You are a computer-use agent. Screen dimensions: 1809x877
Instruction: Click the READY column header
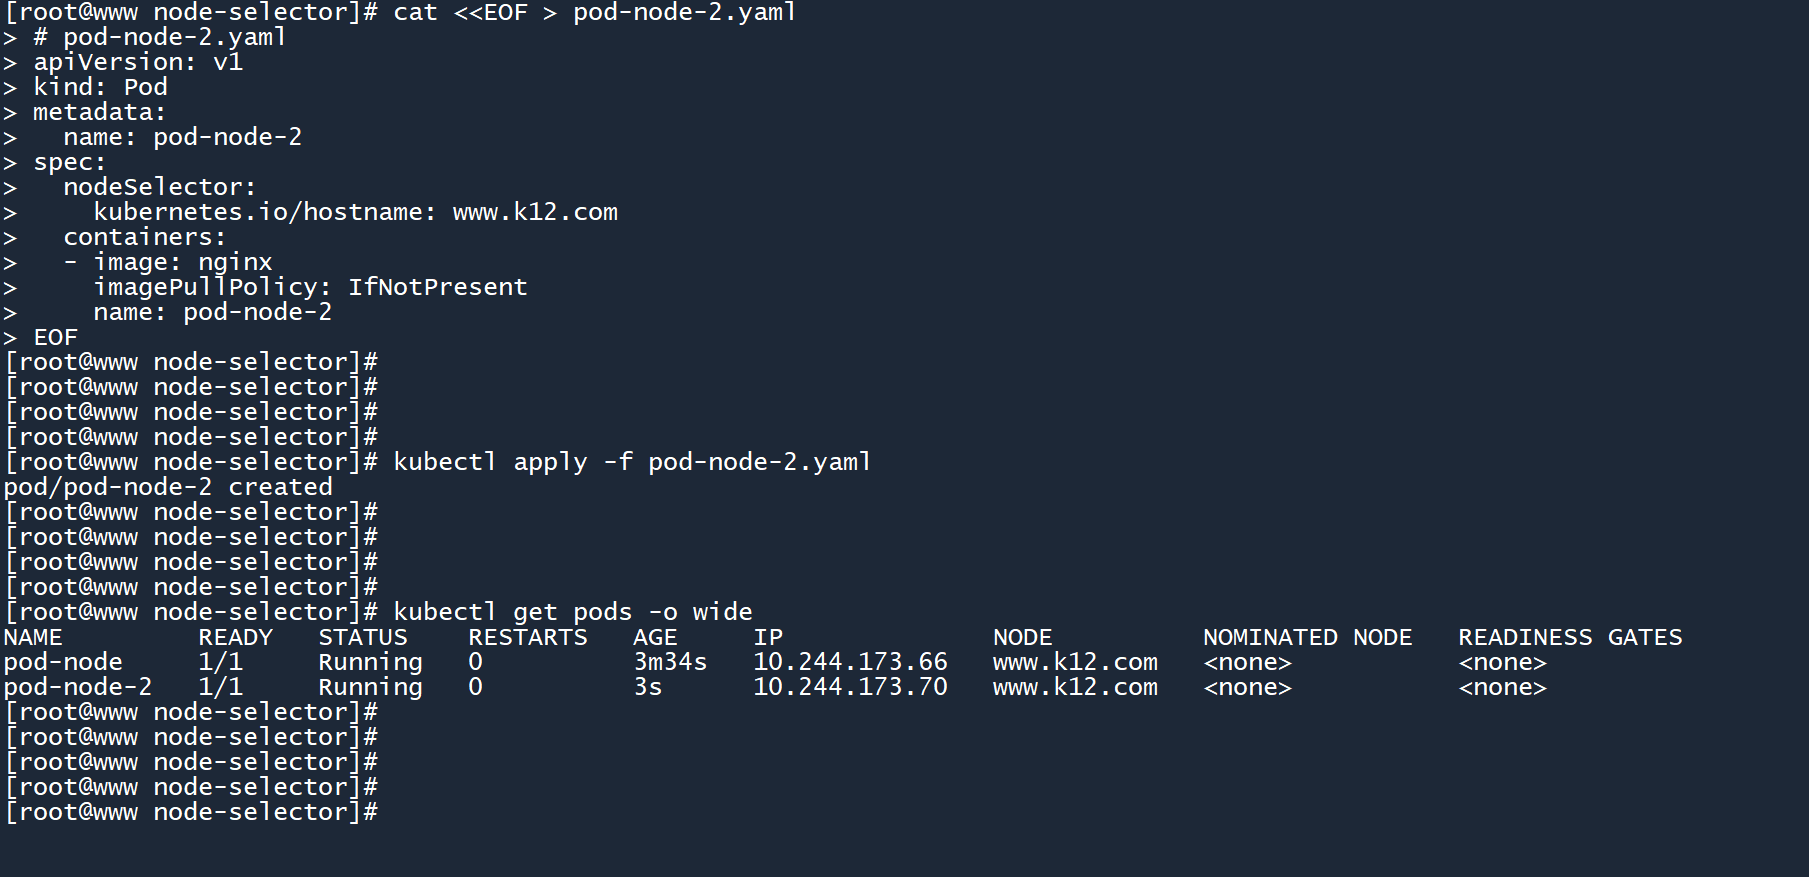tap(235, 637)
